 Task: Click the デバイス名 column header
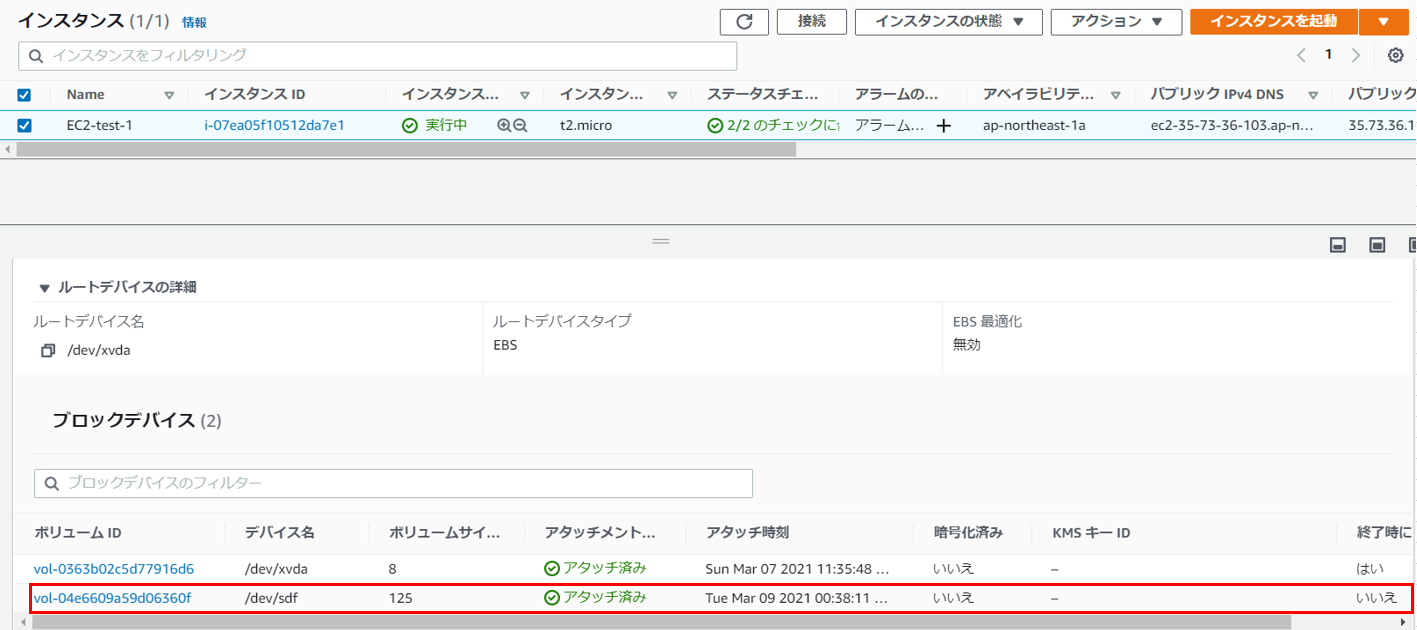[x=279, y=533]
